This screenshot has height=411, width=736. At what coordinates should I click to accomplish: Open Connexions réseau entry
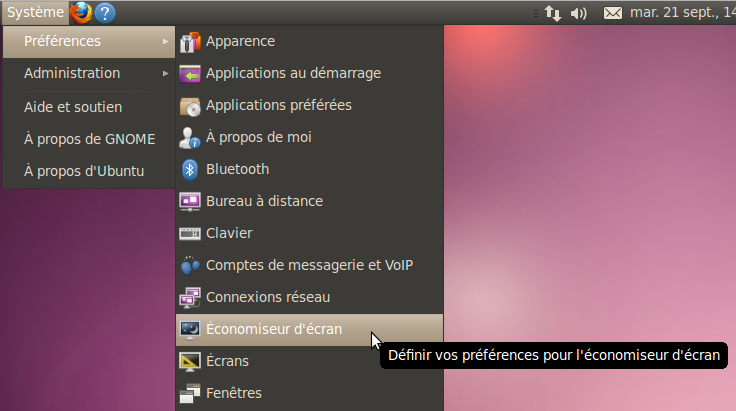click(309, 297)
